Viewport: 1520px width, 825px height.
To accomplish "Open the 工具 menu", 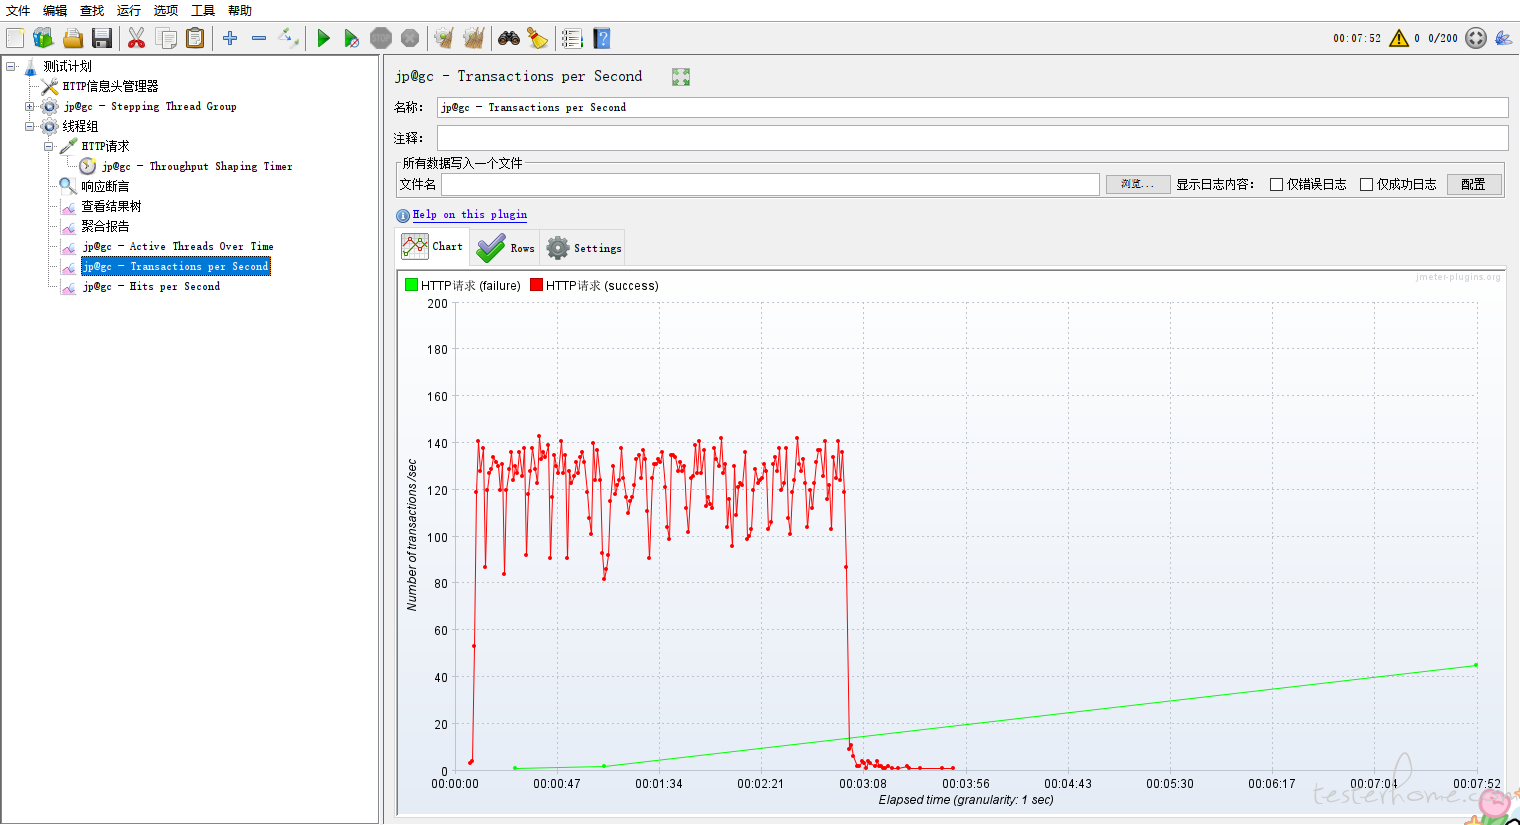I will (203, 10).
